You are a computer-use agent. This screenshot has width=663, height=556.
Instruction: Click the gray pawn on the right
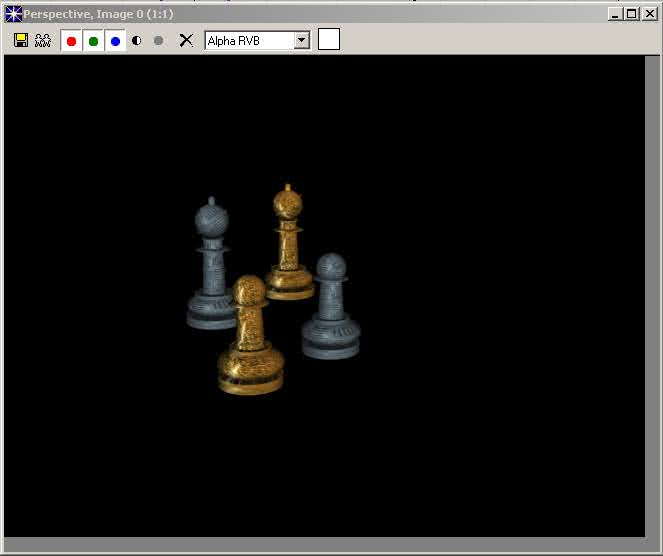pos(331,310)
